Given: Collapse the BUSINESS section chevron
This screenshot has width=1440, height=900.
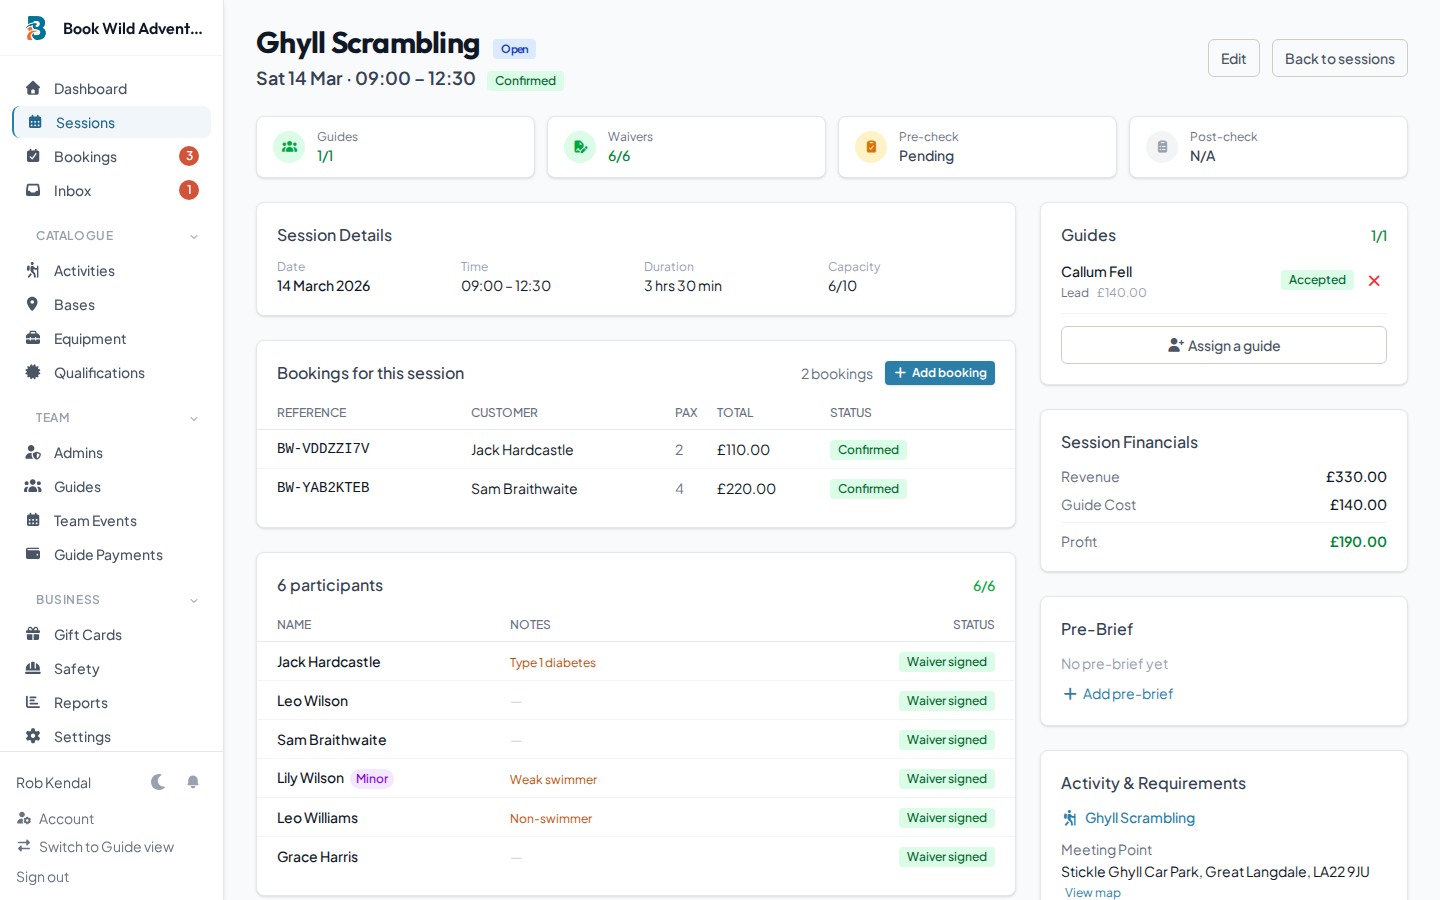Looking at the screenshot, I should [x=193, y=600].
